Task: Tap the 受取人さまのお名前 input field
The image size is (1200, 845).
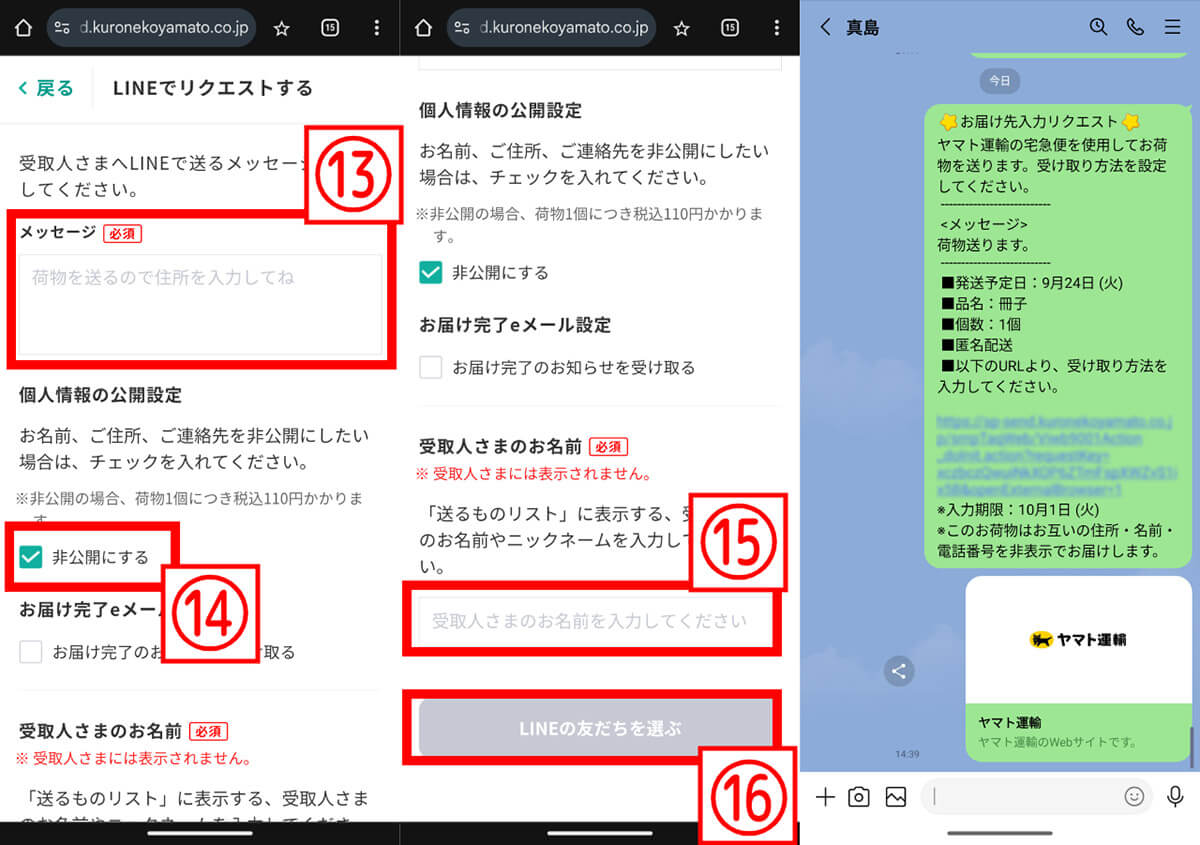Action: pyautogui.click(x=592, y=620)
